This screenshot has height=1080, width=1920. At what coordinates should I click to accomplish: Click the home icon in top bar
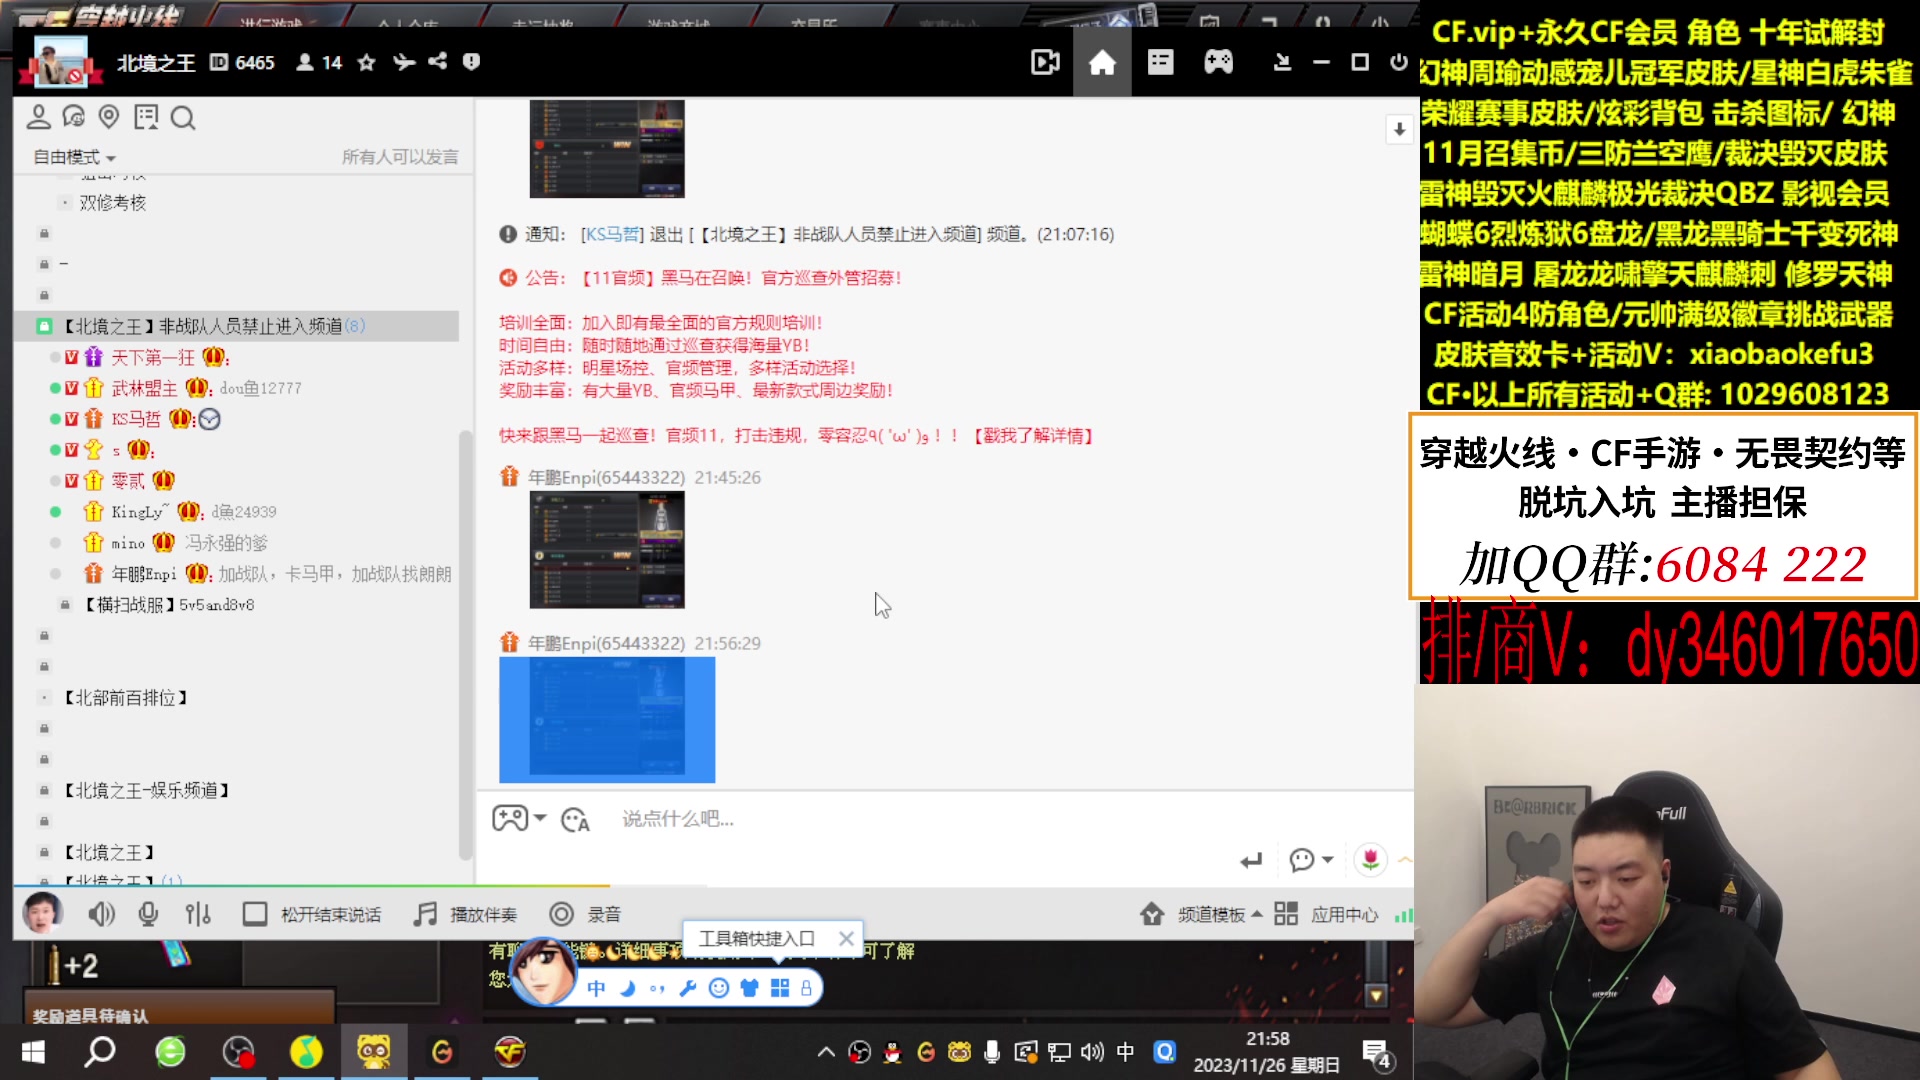point(1102,63)
